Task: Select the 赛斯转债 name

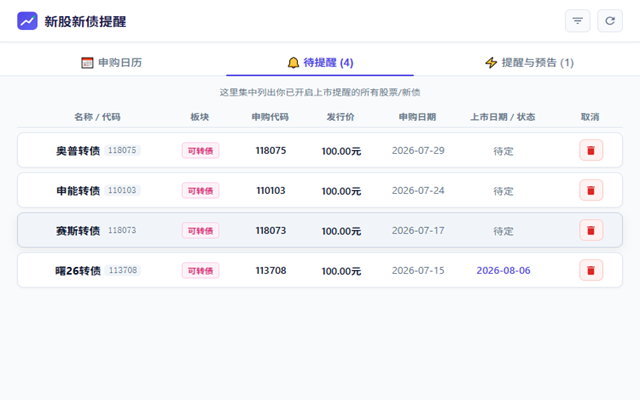Action: (x=78, y=231)
